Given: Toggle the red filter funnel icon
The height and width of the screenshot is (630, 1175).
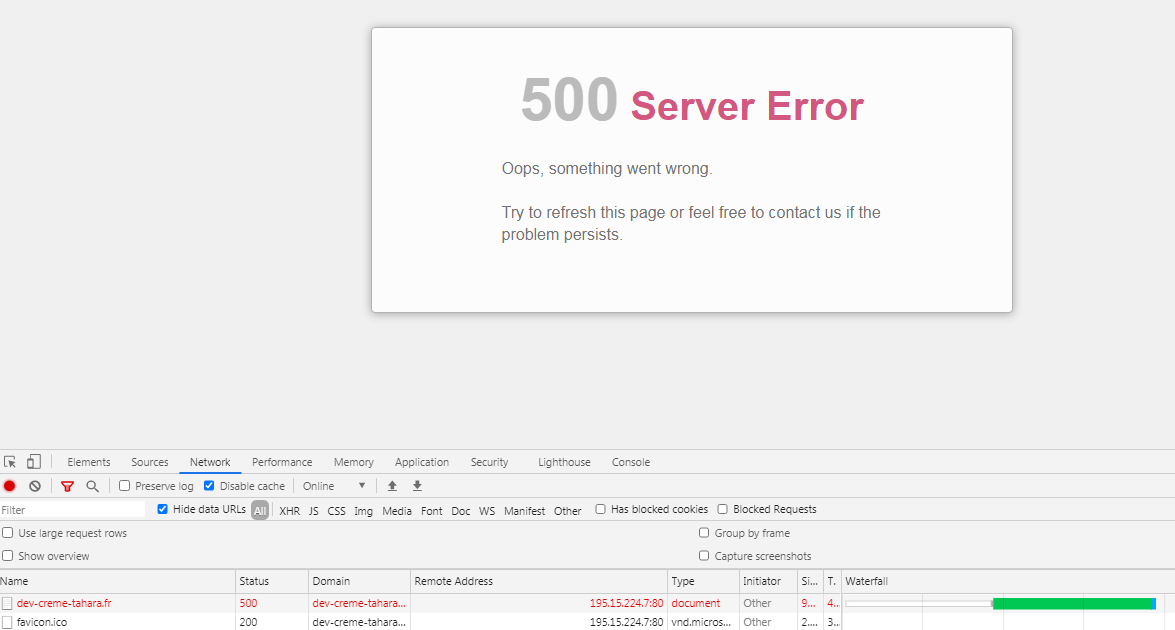Looking at the screenshot, I should pyautogui.click(x=67, y=486).
